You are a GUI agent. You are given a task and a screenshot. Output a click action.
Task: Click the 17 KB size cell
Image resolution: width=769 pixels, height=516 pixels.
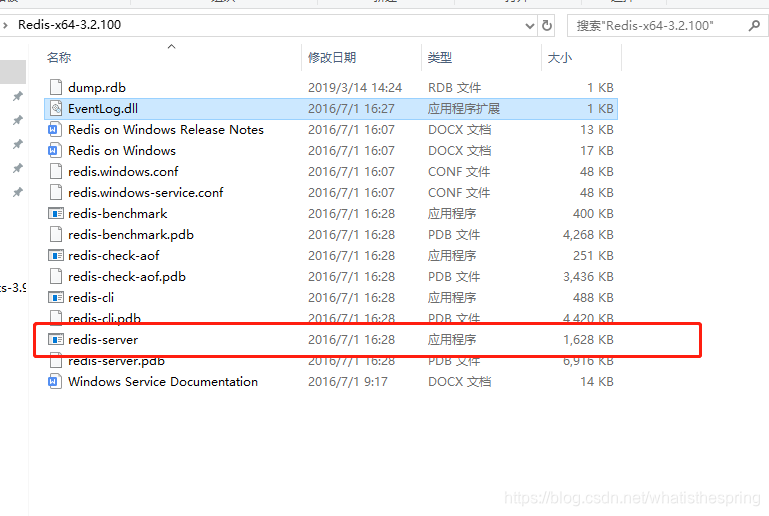click(x=597, y=151)
